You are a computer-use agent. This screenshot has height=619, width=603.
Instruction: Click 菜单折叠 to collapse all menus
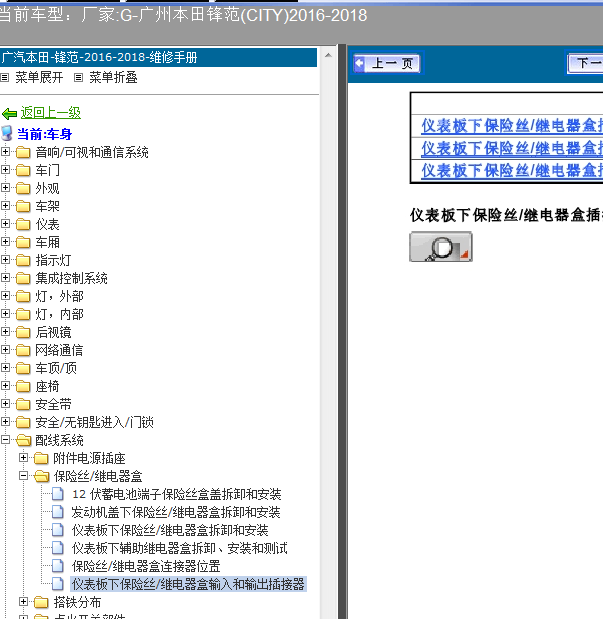(113, 78)
